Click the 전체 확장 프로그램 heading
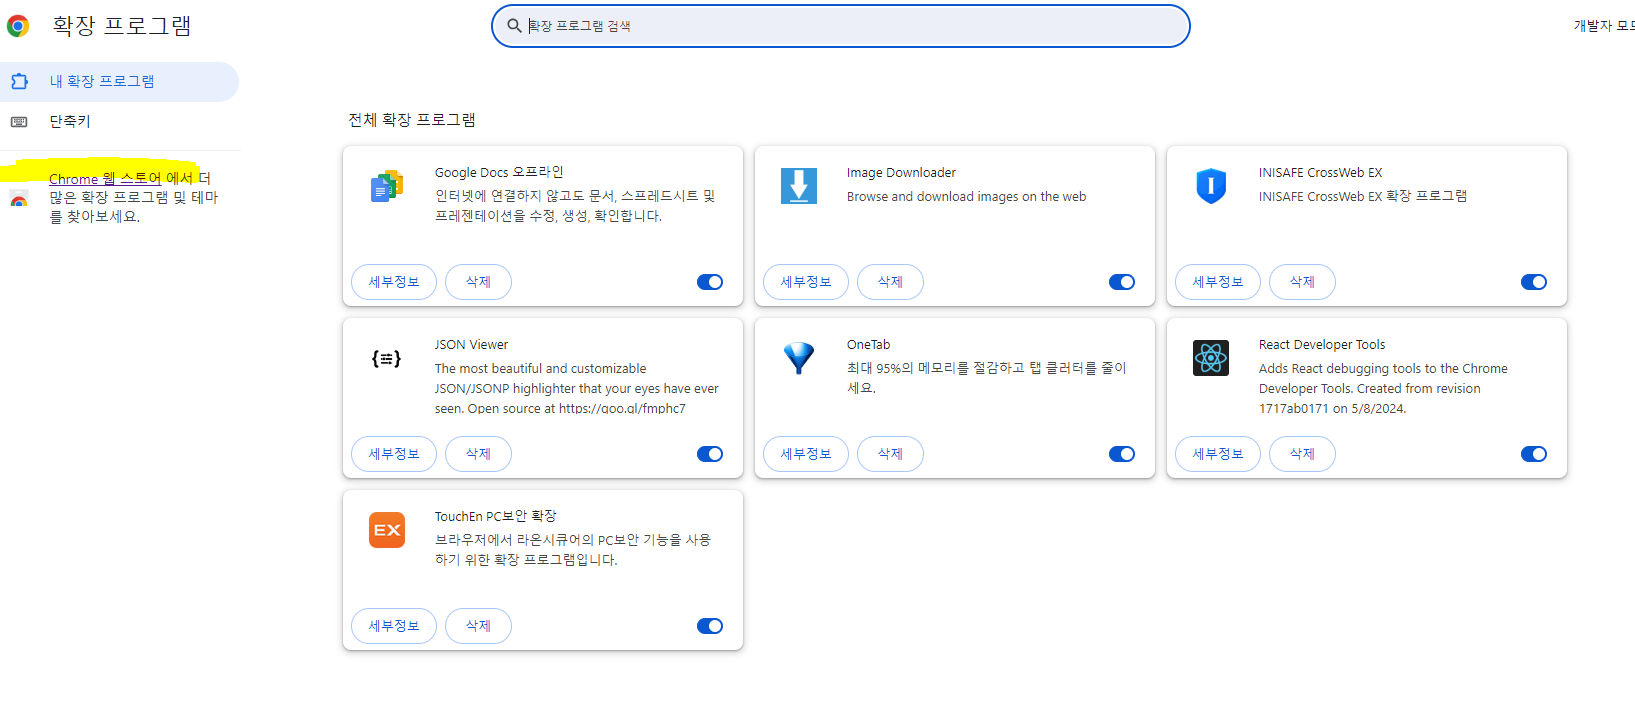This screenshot has height=701, width=1635. pos(412,120)
